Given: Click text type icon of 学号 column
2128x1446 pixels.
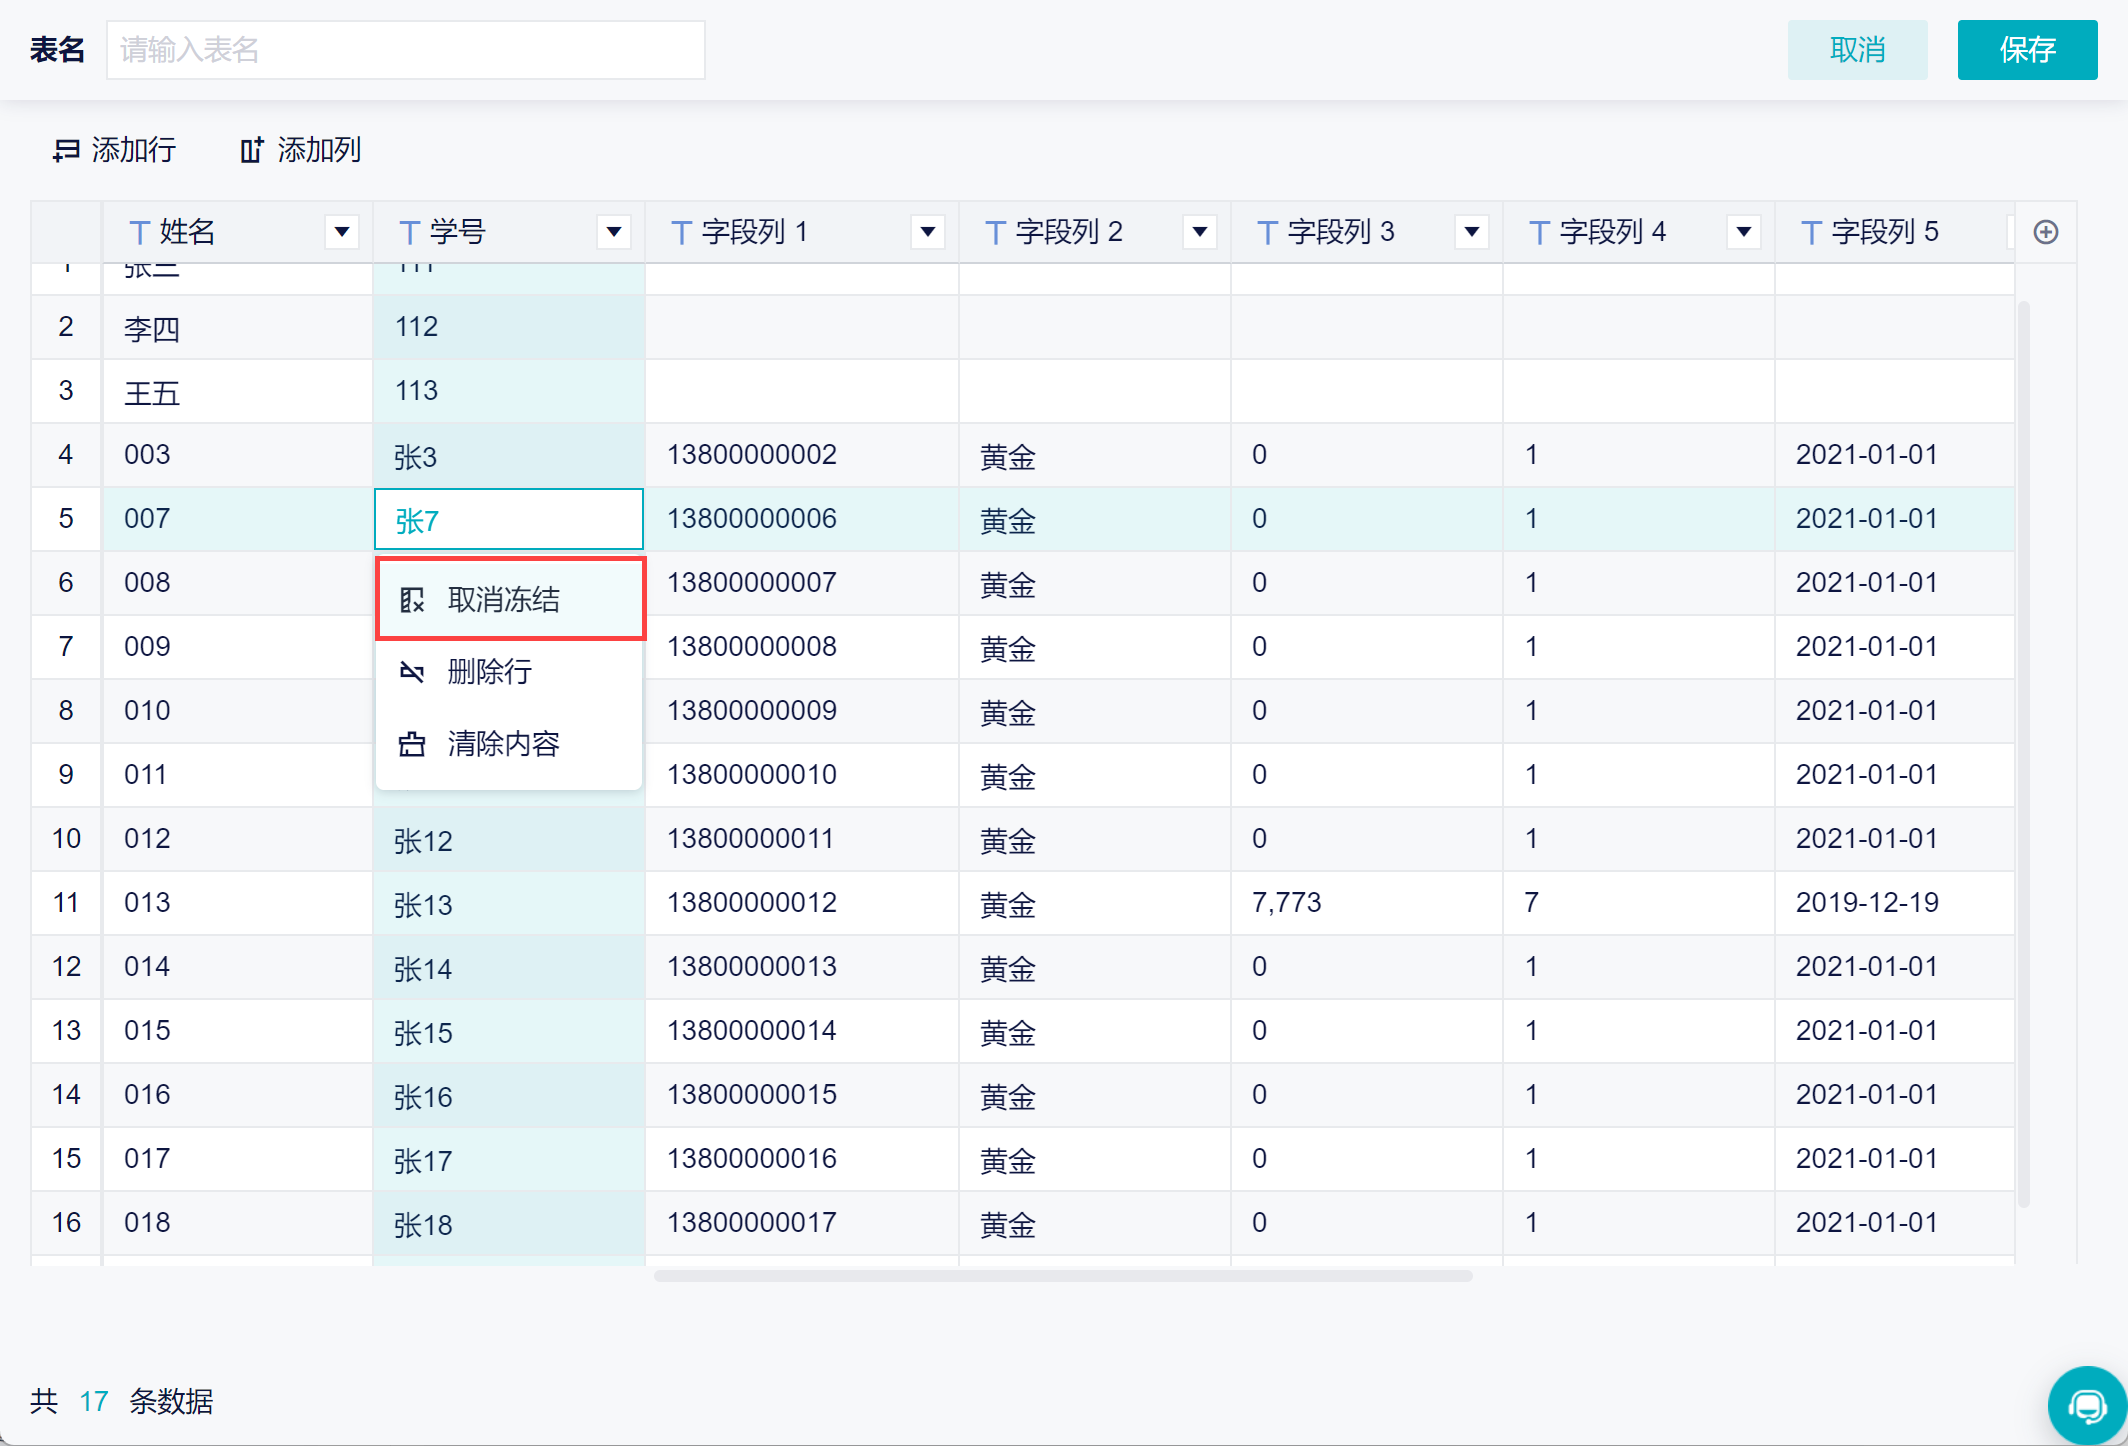Looking at the screenshot, I should tap(408, 232).
